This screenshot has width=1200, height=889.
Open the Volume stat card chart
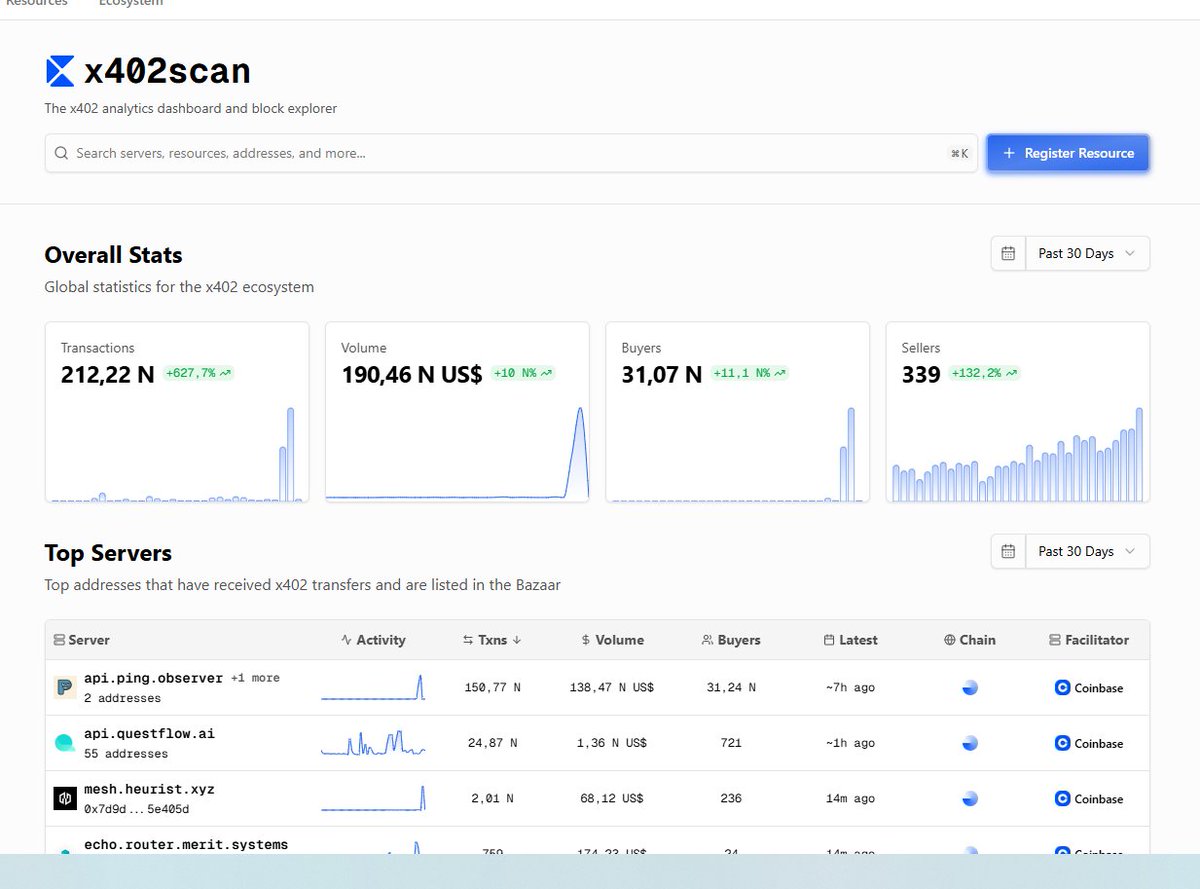[x=457, y=453]
